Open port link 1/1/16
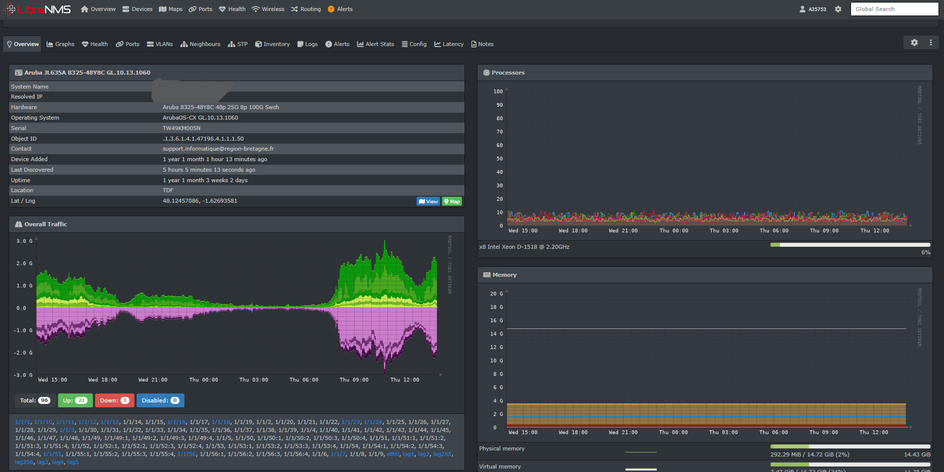 pyautogui.click(x=177, y=422)
